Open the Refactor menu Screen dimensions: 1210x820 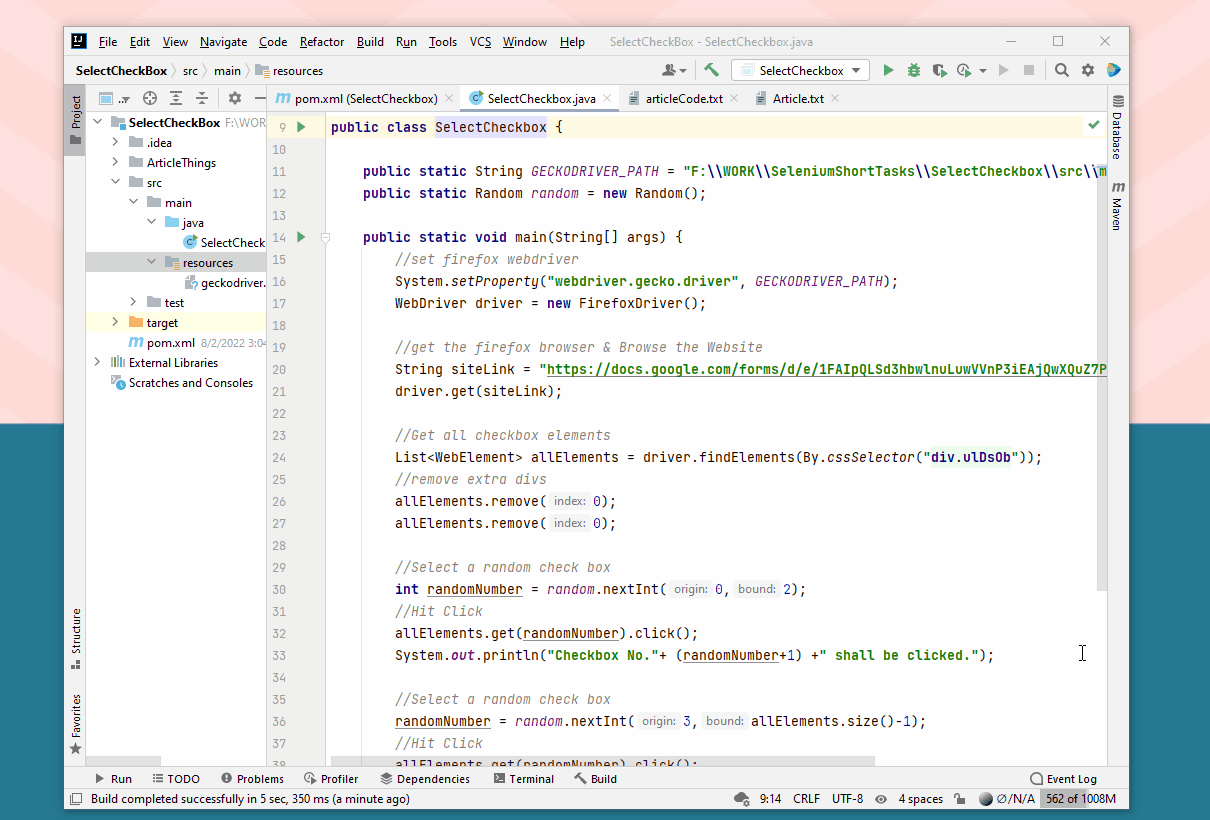pos(322,42)
